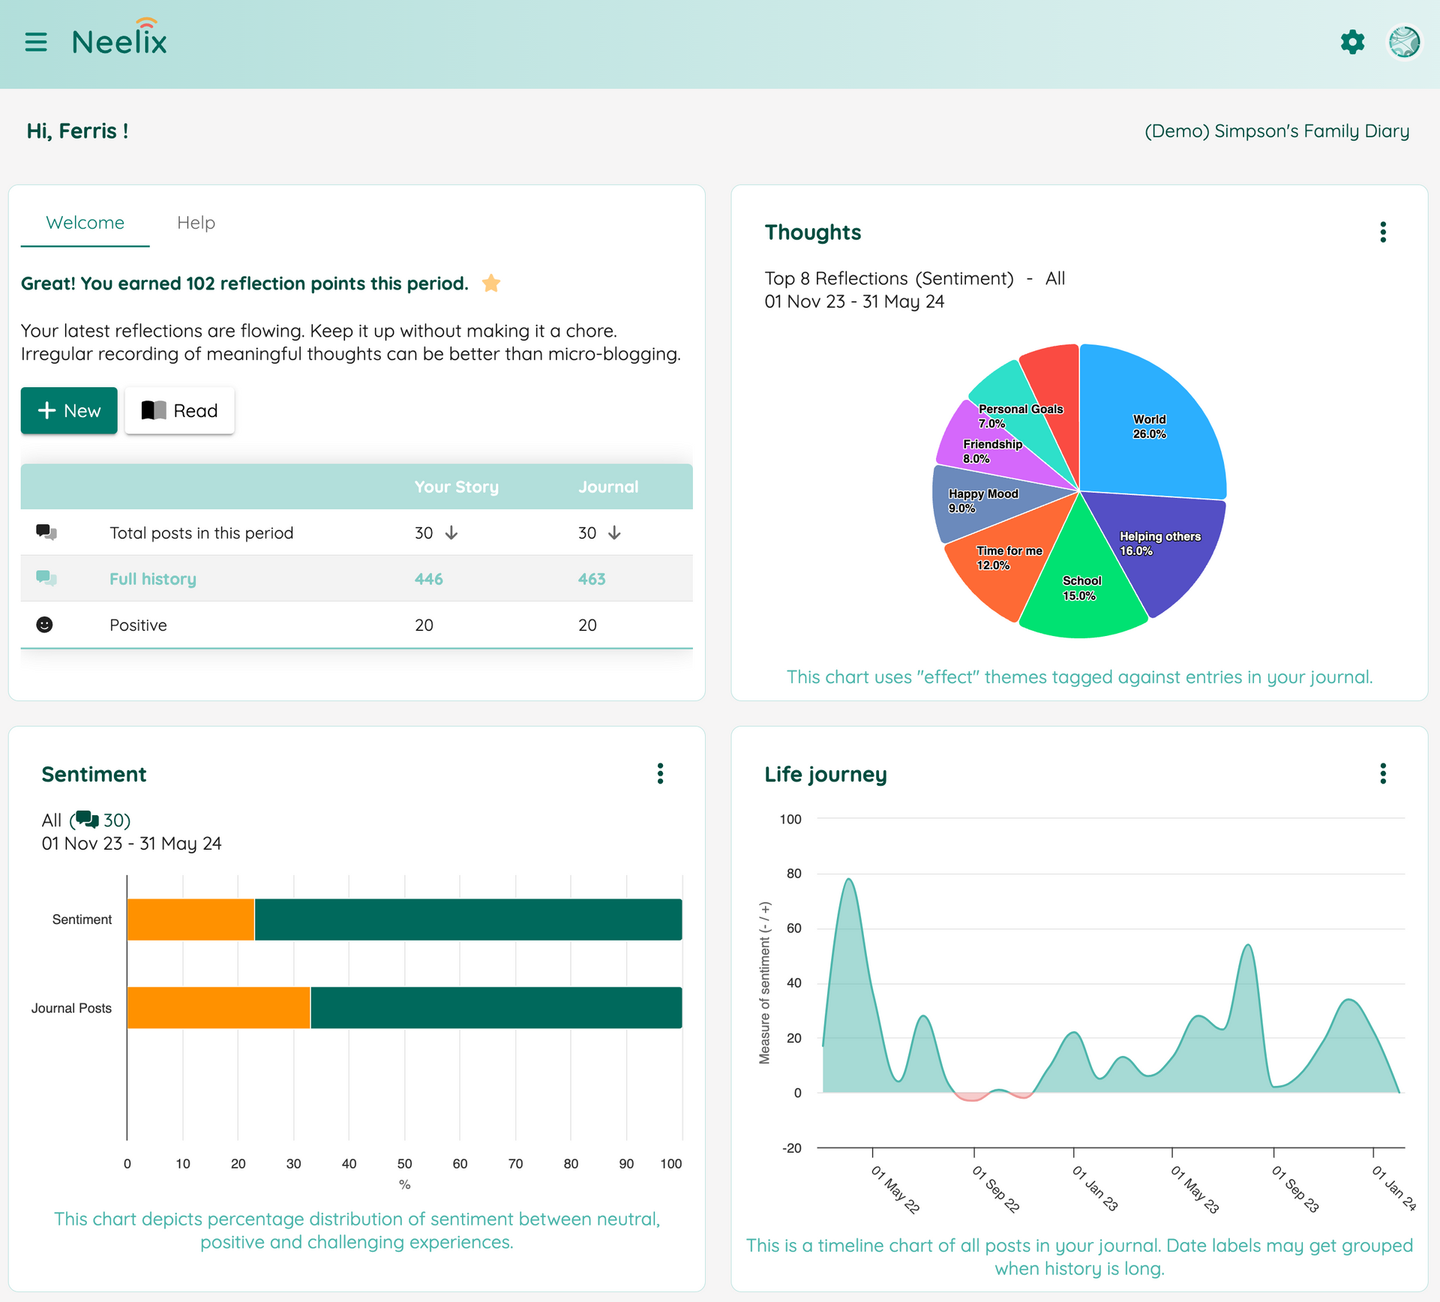Image resolution: width=1440 pixels, height=1302 pixels.
Task: Open the Read button
Action: [179, 411]
